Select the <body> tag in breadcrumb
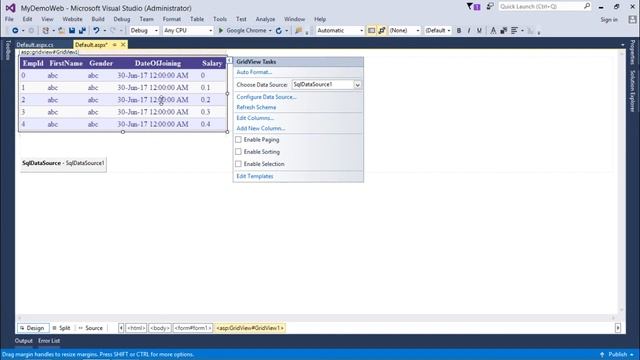The height and width of the screenshot is (360, 640). pyautogui.click(x=160, y=328)
